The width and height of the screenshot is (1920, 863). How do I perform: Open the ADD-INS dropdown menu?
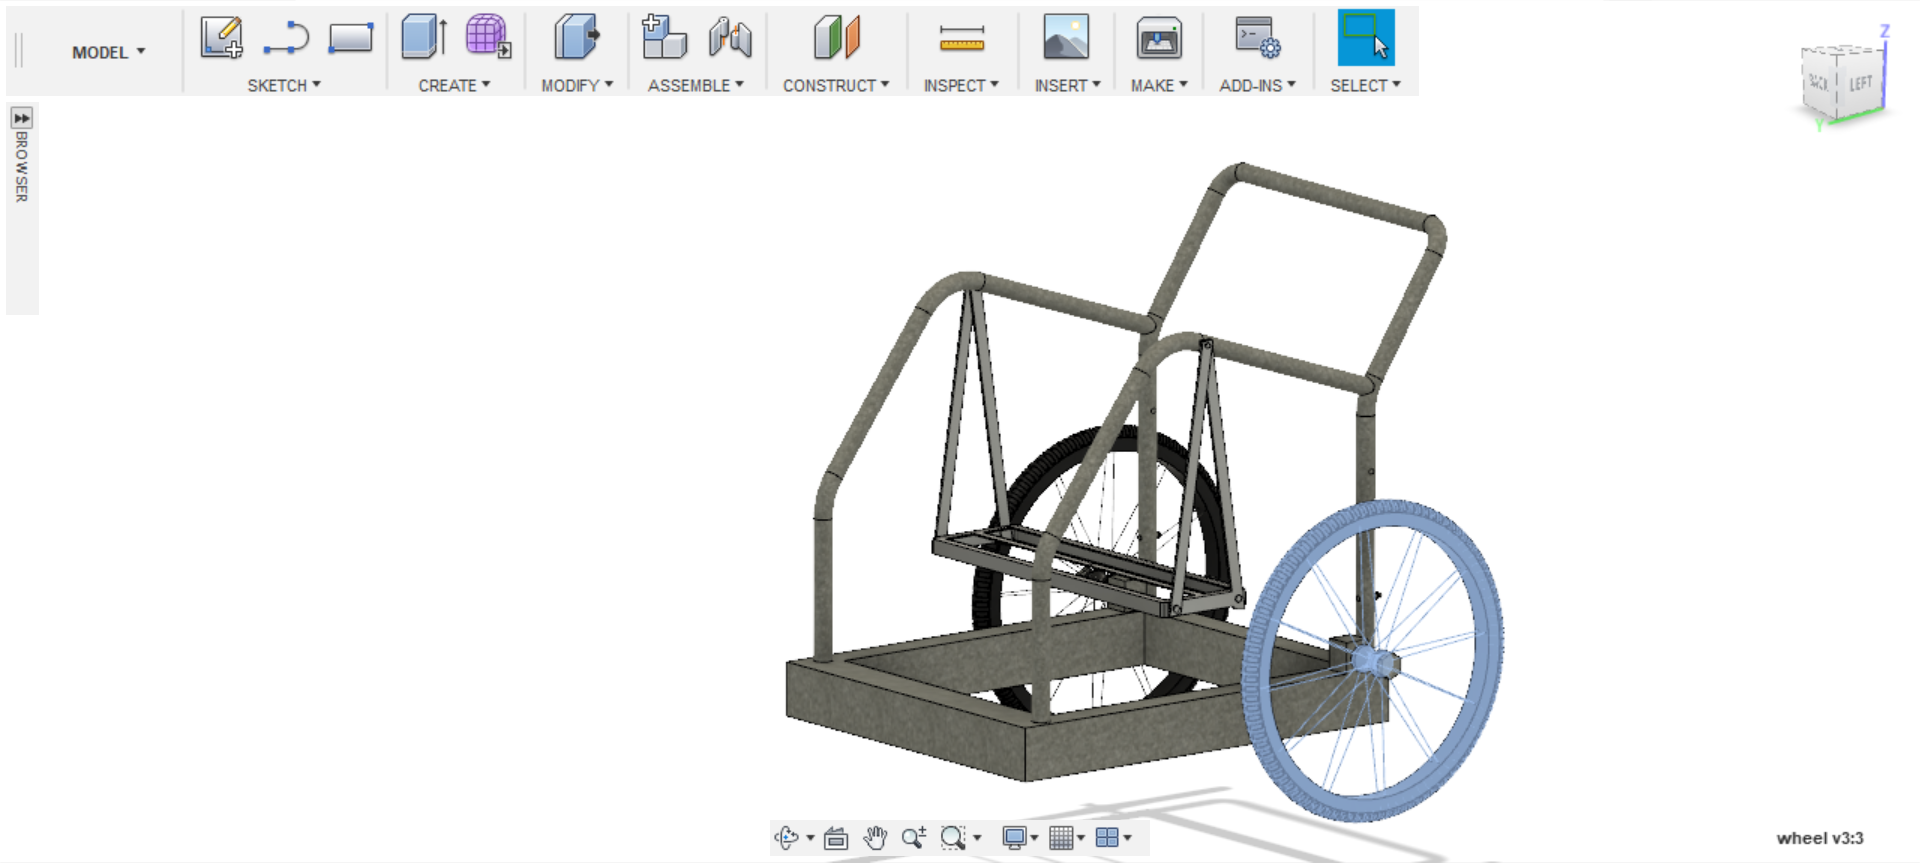(x=1257, y=86)
